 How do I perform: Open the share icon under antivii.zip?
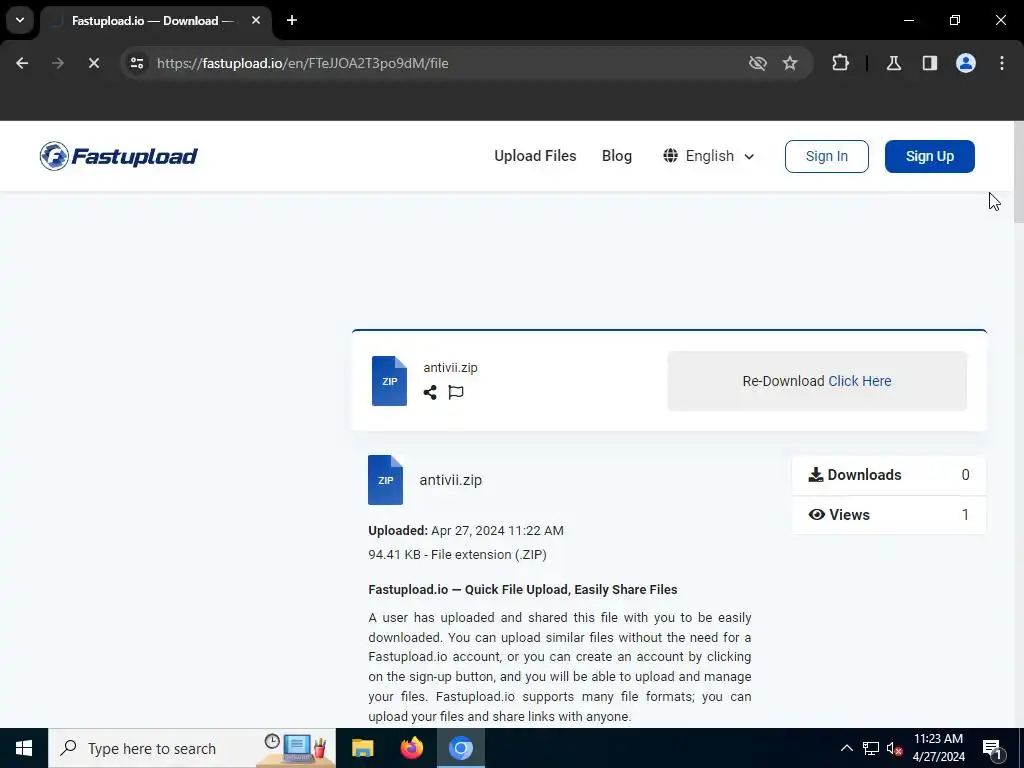pyautogui.click(x=430, y=392)
